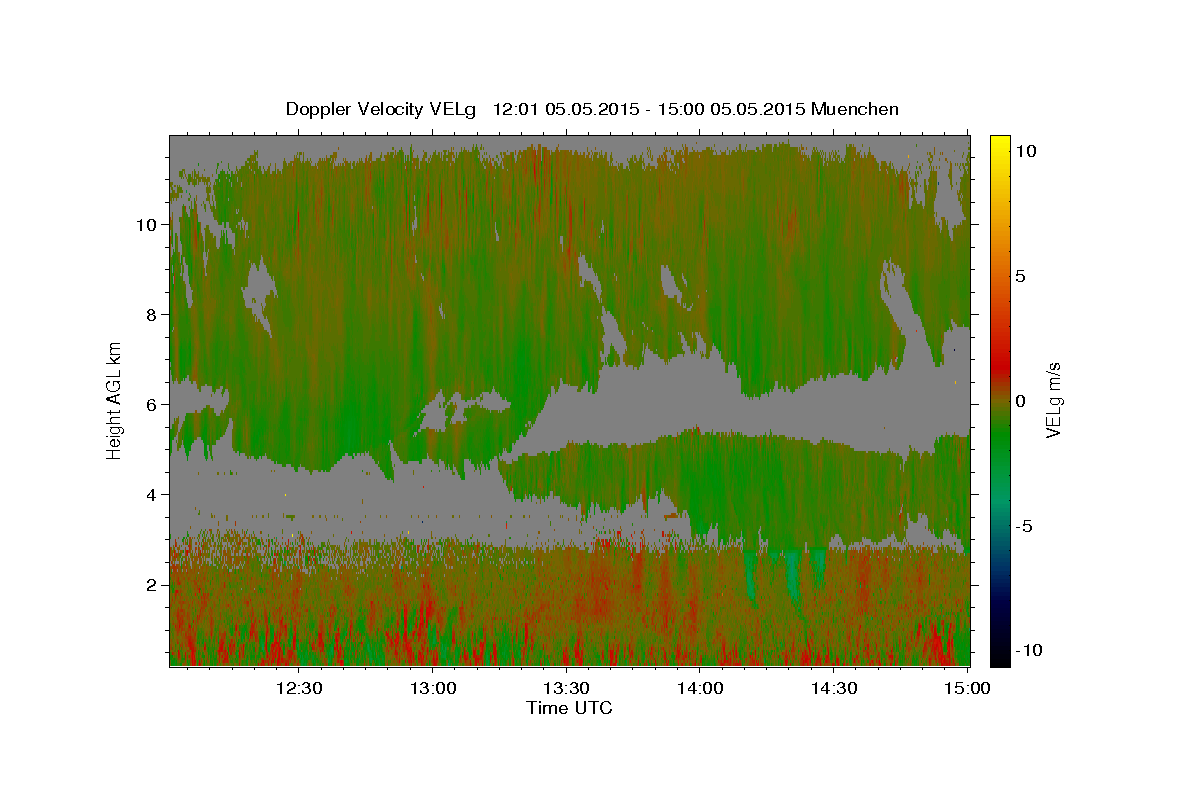The height and width of the screenshot is (800, 1200).
Task: Click colorbar tick label '0'
Action: 1021,401
